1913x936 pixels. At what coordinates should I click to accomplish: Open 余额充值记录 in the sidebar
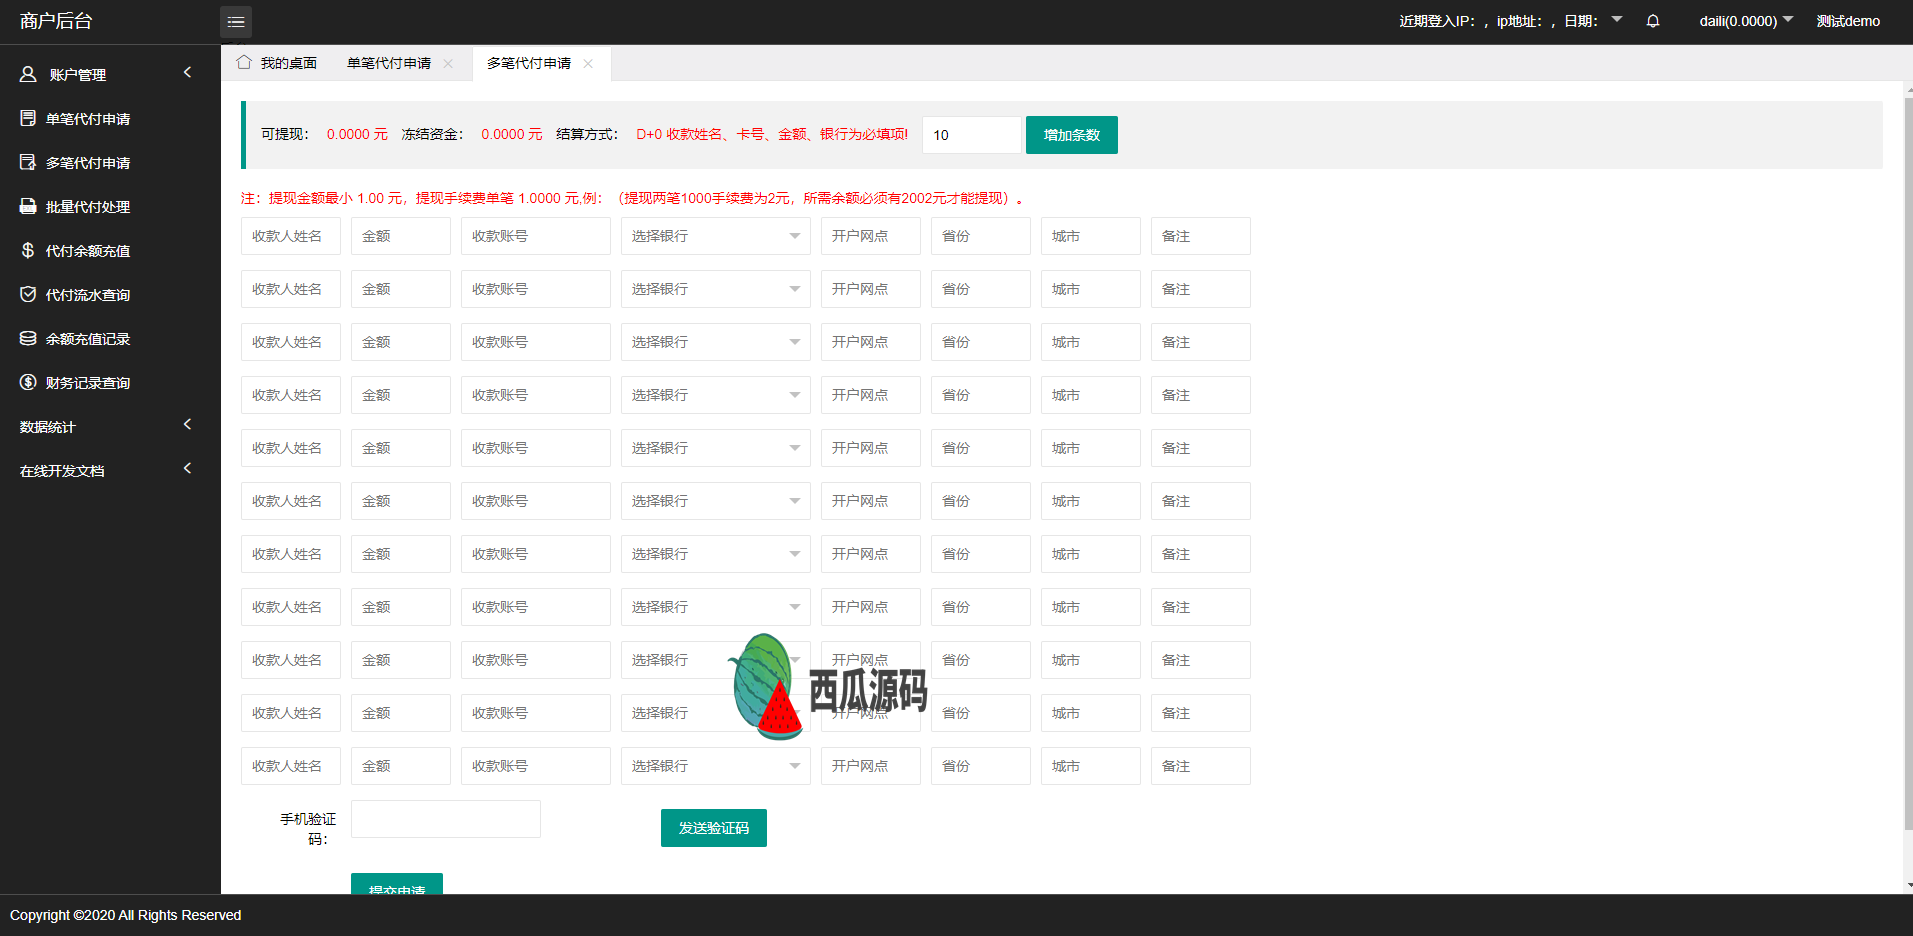click(110, 338)
